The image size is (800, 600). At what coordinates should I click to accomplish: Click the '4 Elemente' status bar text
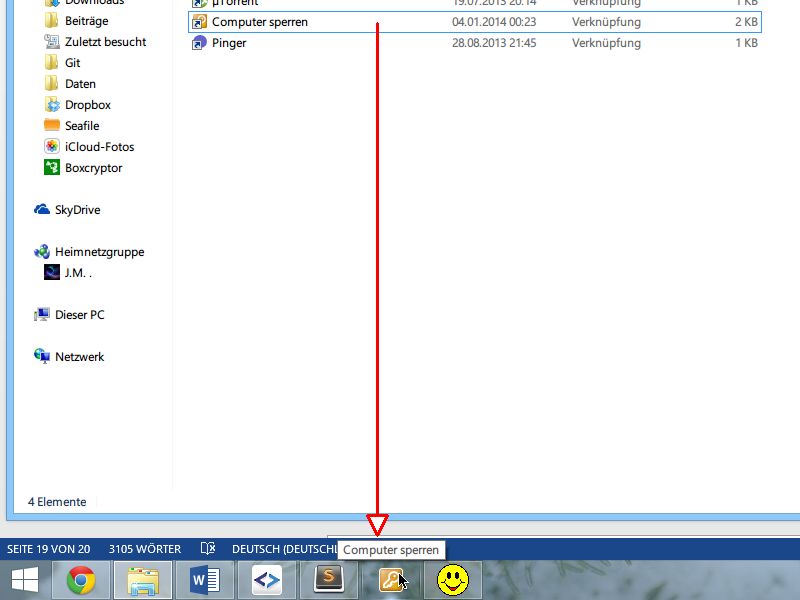click(57, 502)
